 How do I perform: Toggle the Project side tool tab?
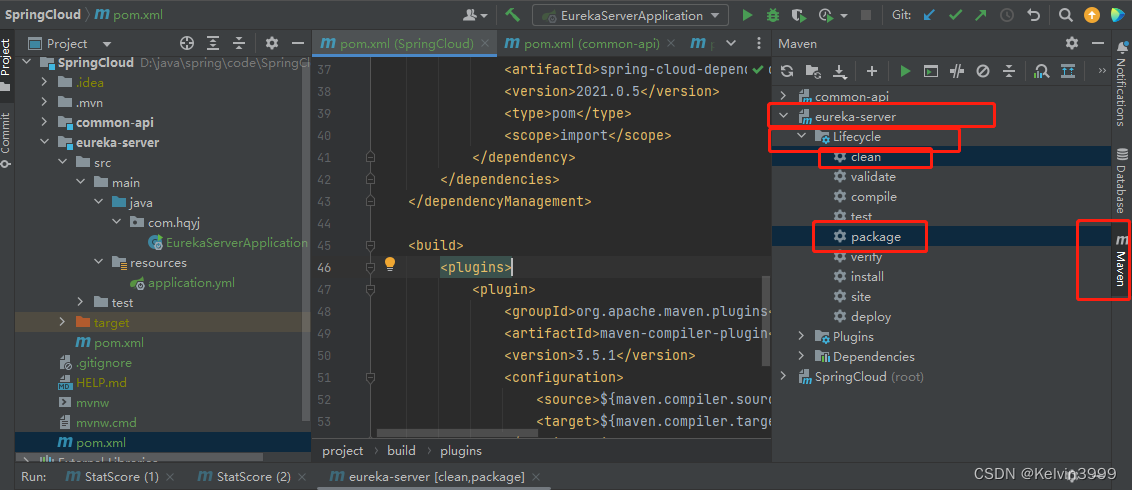[x=6, y=64]
